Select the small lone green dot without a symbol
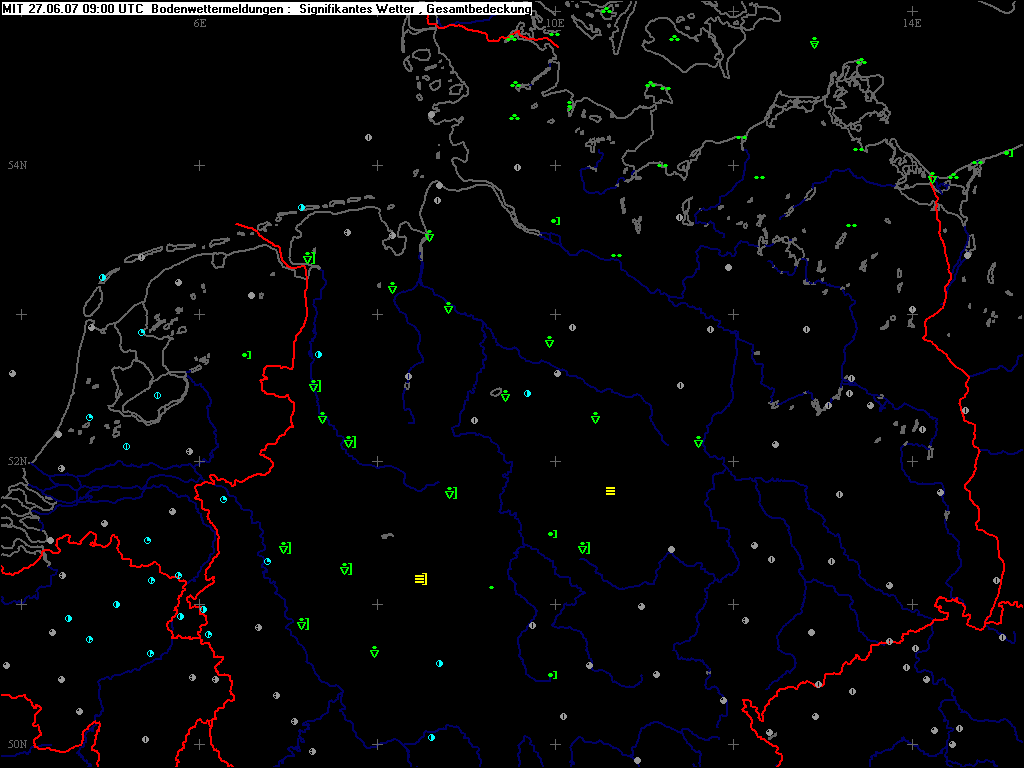The height and width of the screenshot is (768, 1024). coord(491,587)
